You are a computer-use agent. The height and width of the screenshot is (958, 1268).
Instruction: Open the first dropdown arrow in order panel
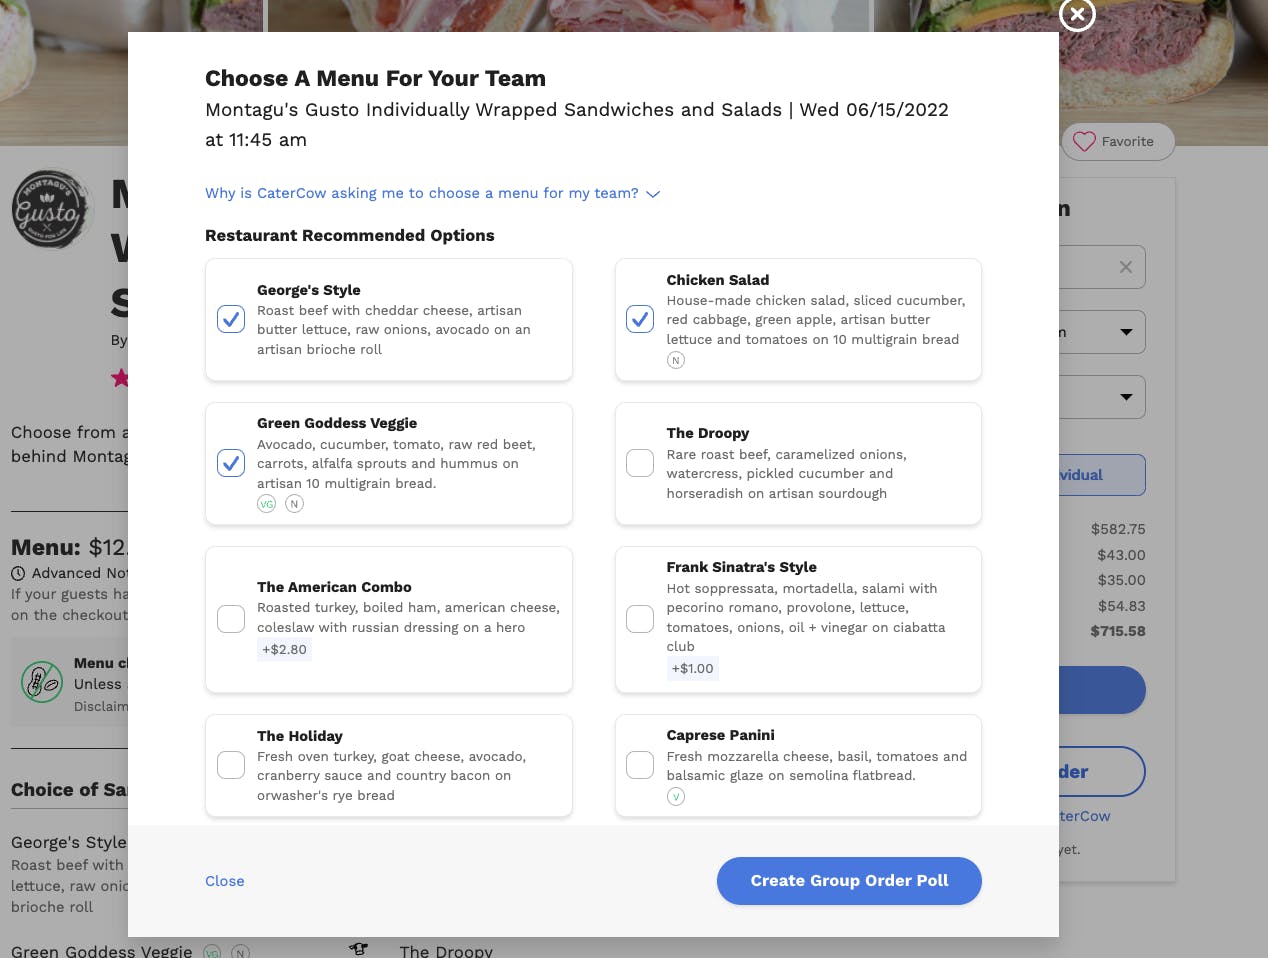click(1126, 332)
